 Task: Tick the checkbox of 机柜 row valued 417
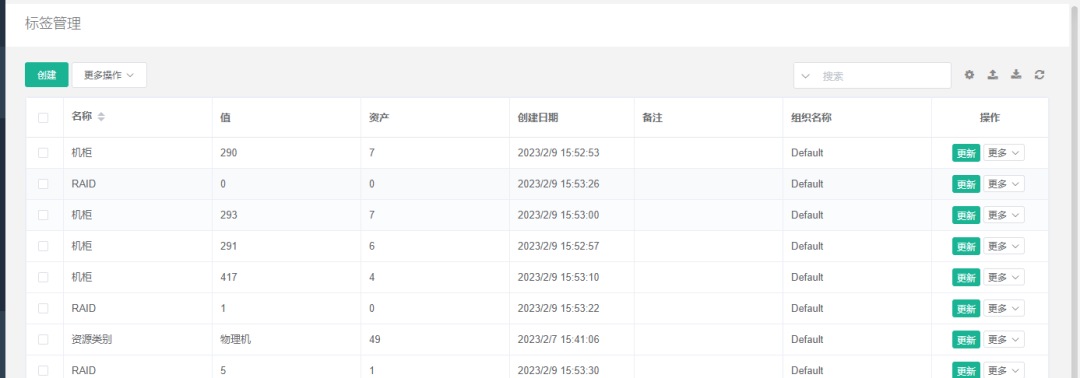43,277
